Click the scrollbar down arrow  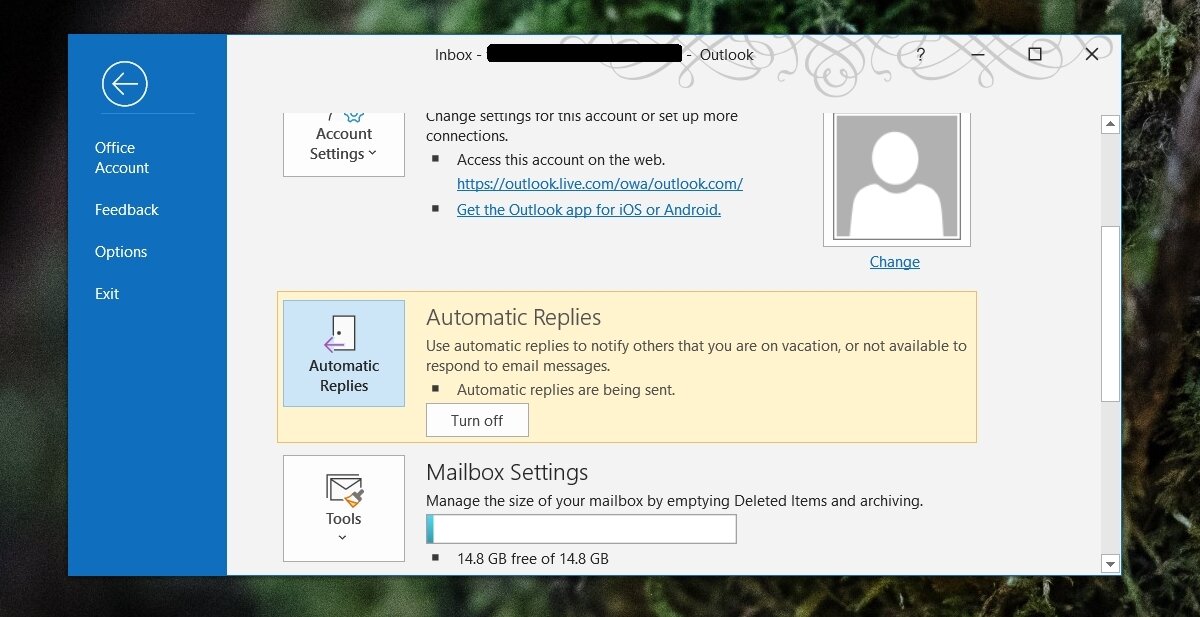(1109, 564)
